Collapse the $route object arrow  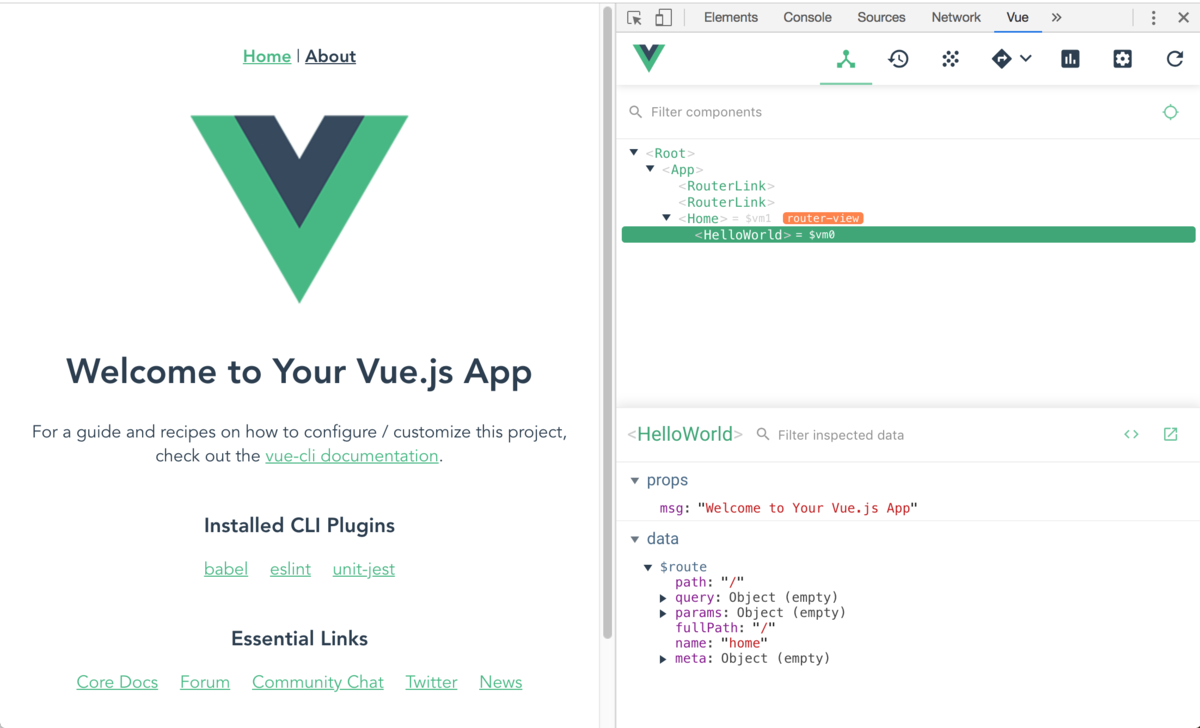tap(648, 567)
